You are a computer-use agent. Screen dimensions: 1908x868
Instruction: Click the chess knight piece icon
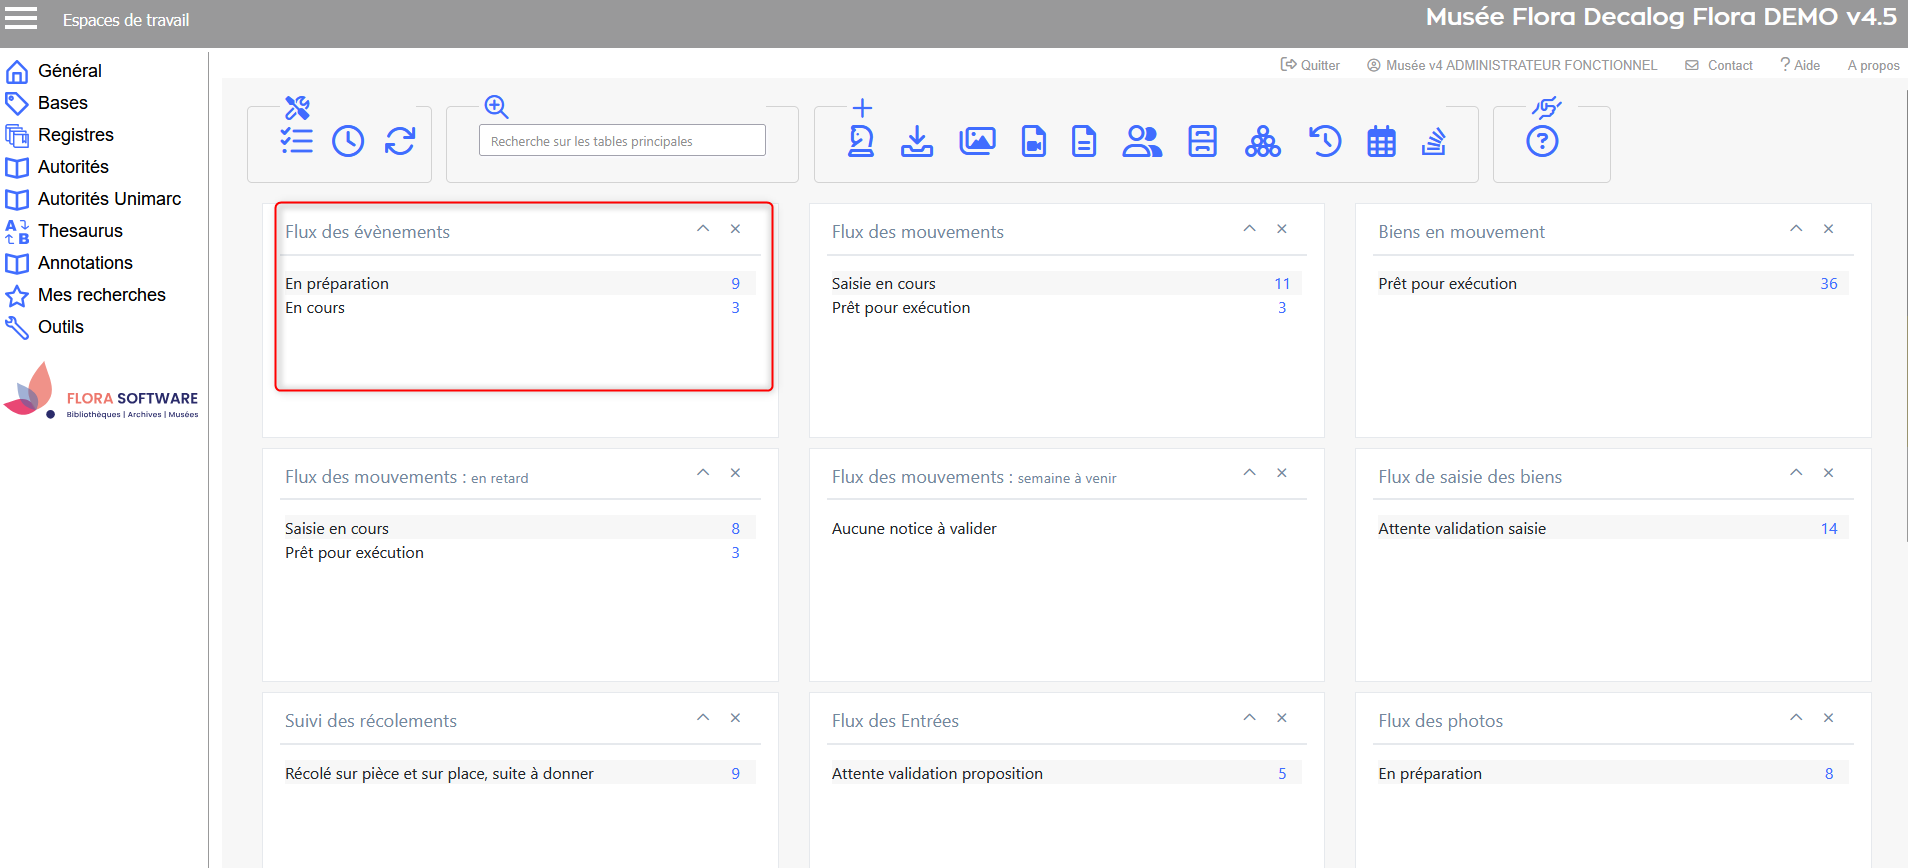coord(861,141)
